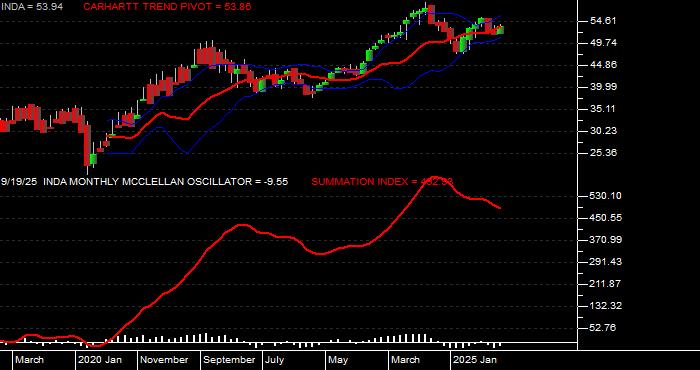Click the 44.86 price axis value
Screen dimensions: 700x370
click(604, 65)
